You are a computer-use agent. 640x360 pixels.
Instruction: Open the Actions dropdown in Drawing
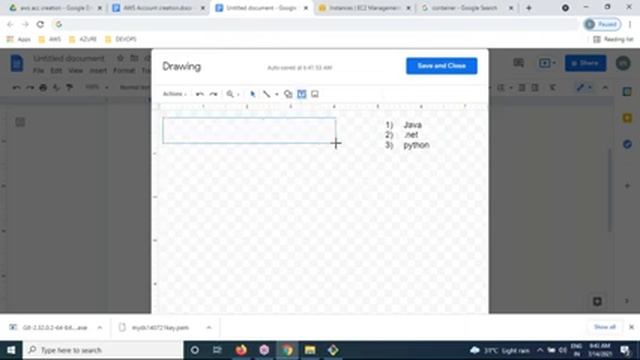[175, 94]
